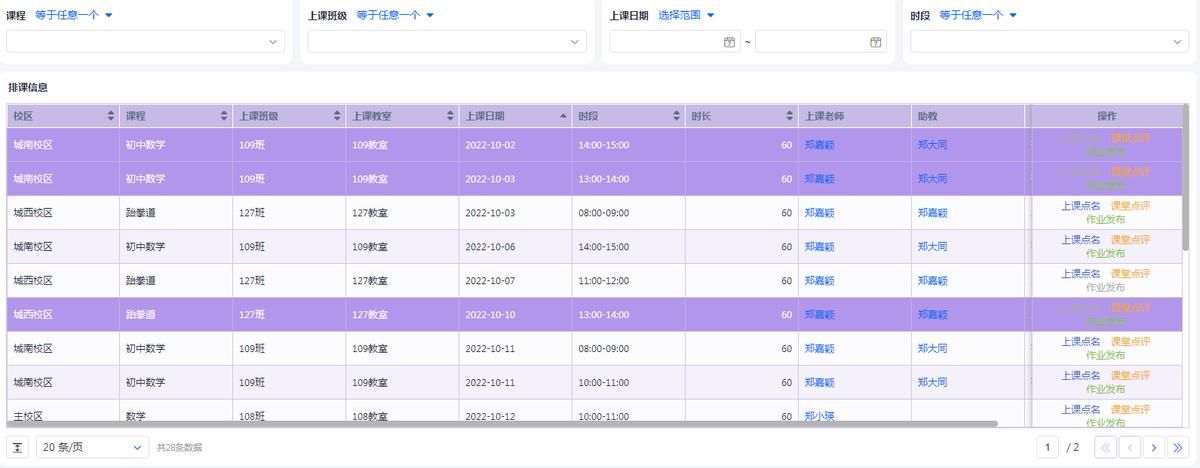Click the table collapse icon beside page size

coord(17,447)
